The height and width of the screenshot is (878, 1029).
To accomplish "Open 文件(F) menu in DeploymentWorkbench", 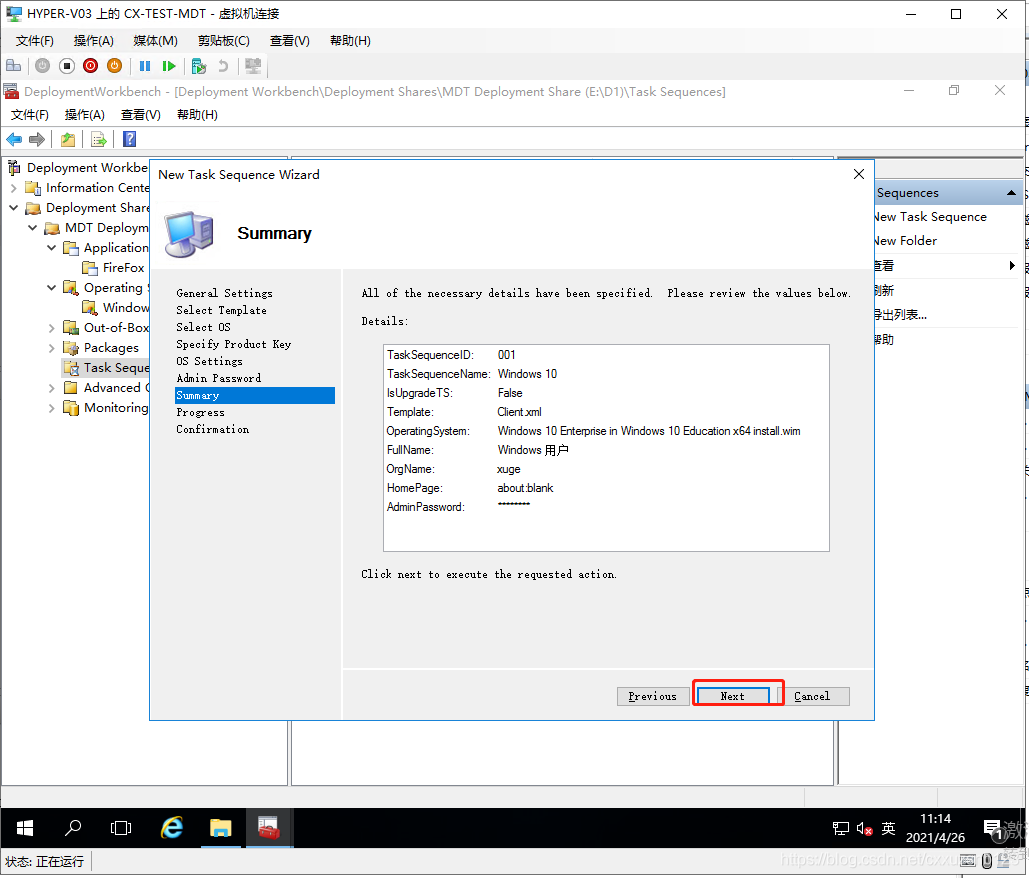I will (30, 115).
